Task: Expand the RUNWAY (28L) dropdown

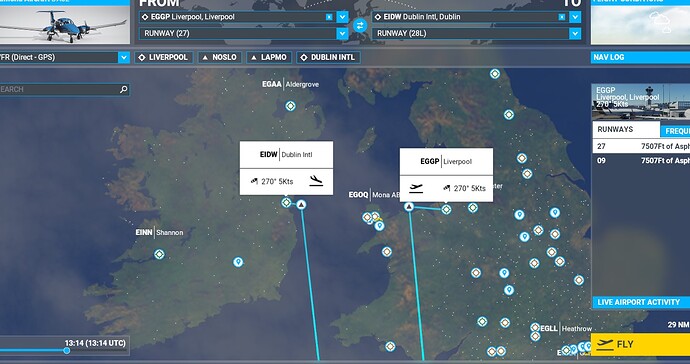Action: [x=575, y=33]
